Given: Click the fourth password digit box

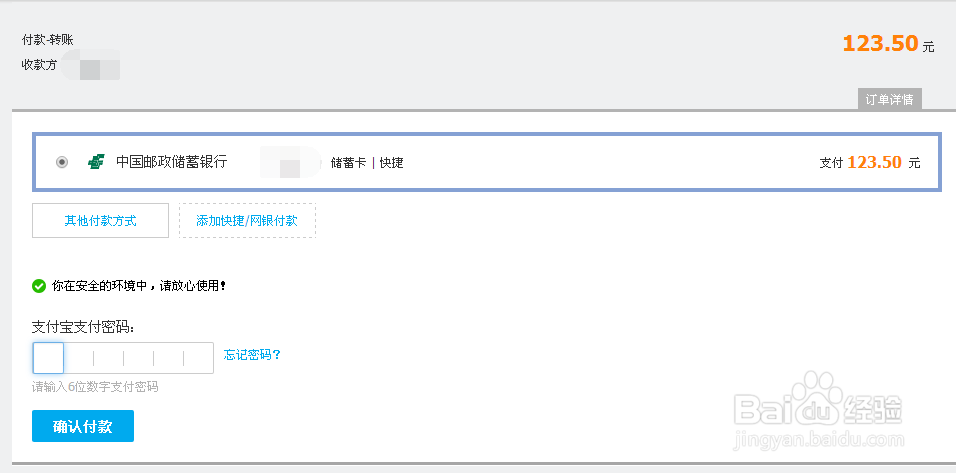Looking at the screenshot, I should [x=138, y=358].
